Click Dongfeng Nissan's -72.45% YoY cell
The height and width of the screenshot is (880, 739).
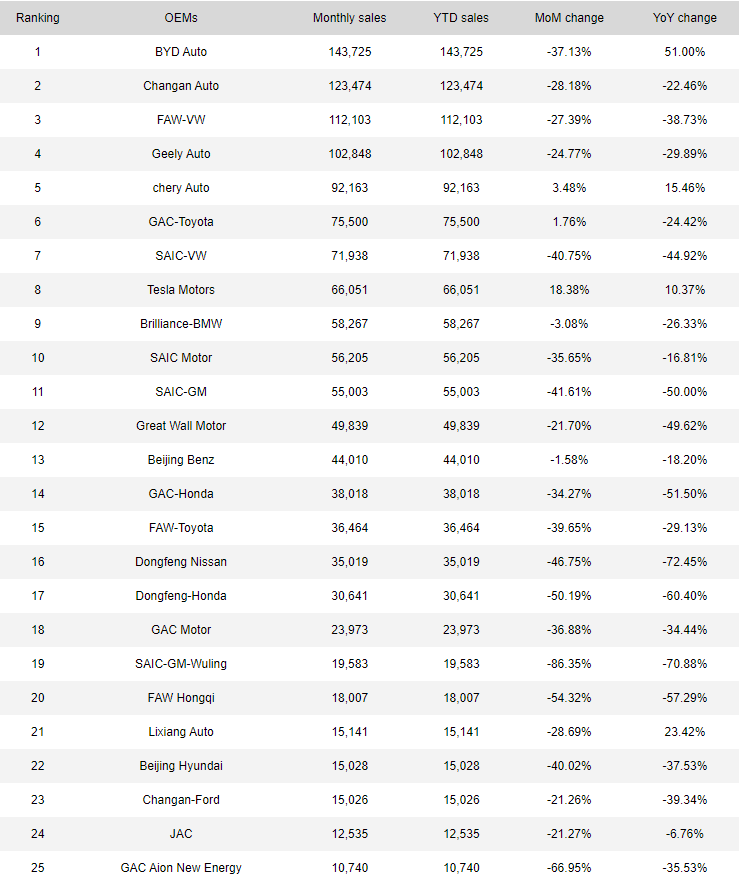(x=685, y=562)
